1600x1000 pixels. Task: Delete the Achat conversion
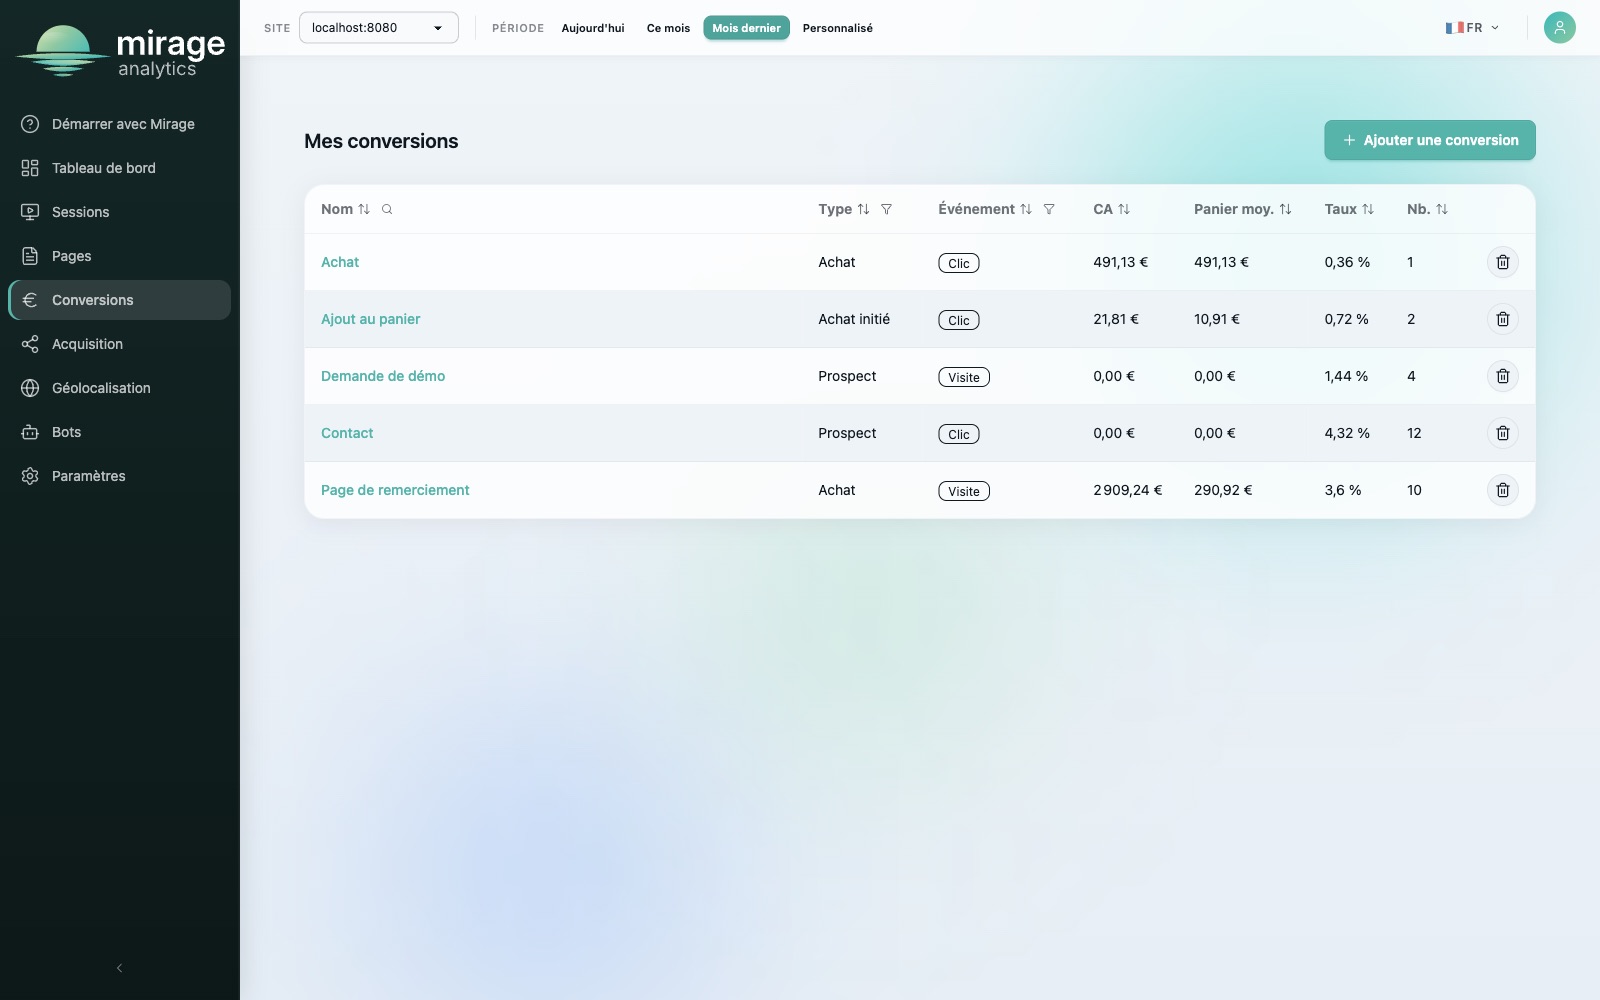(1502, 262)
